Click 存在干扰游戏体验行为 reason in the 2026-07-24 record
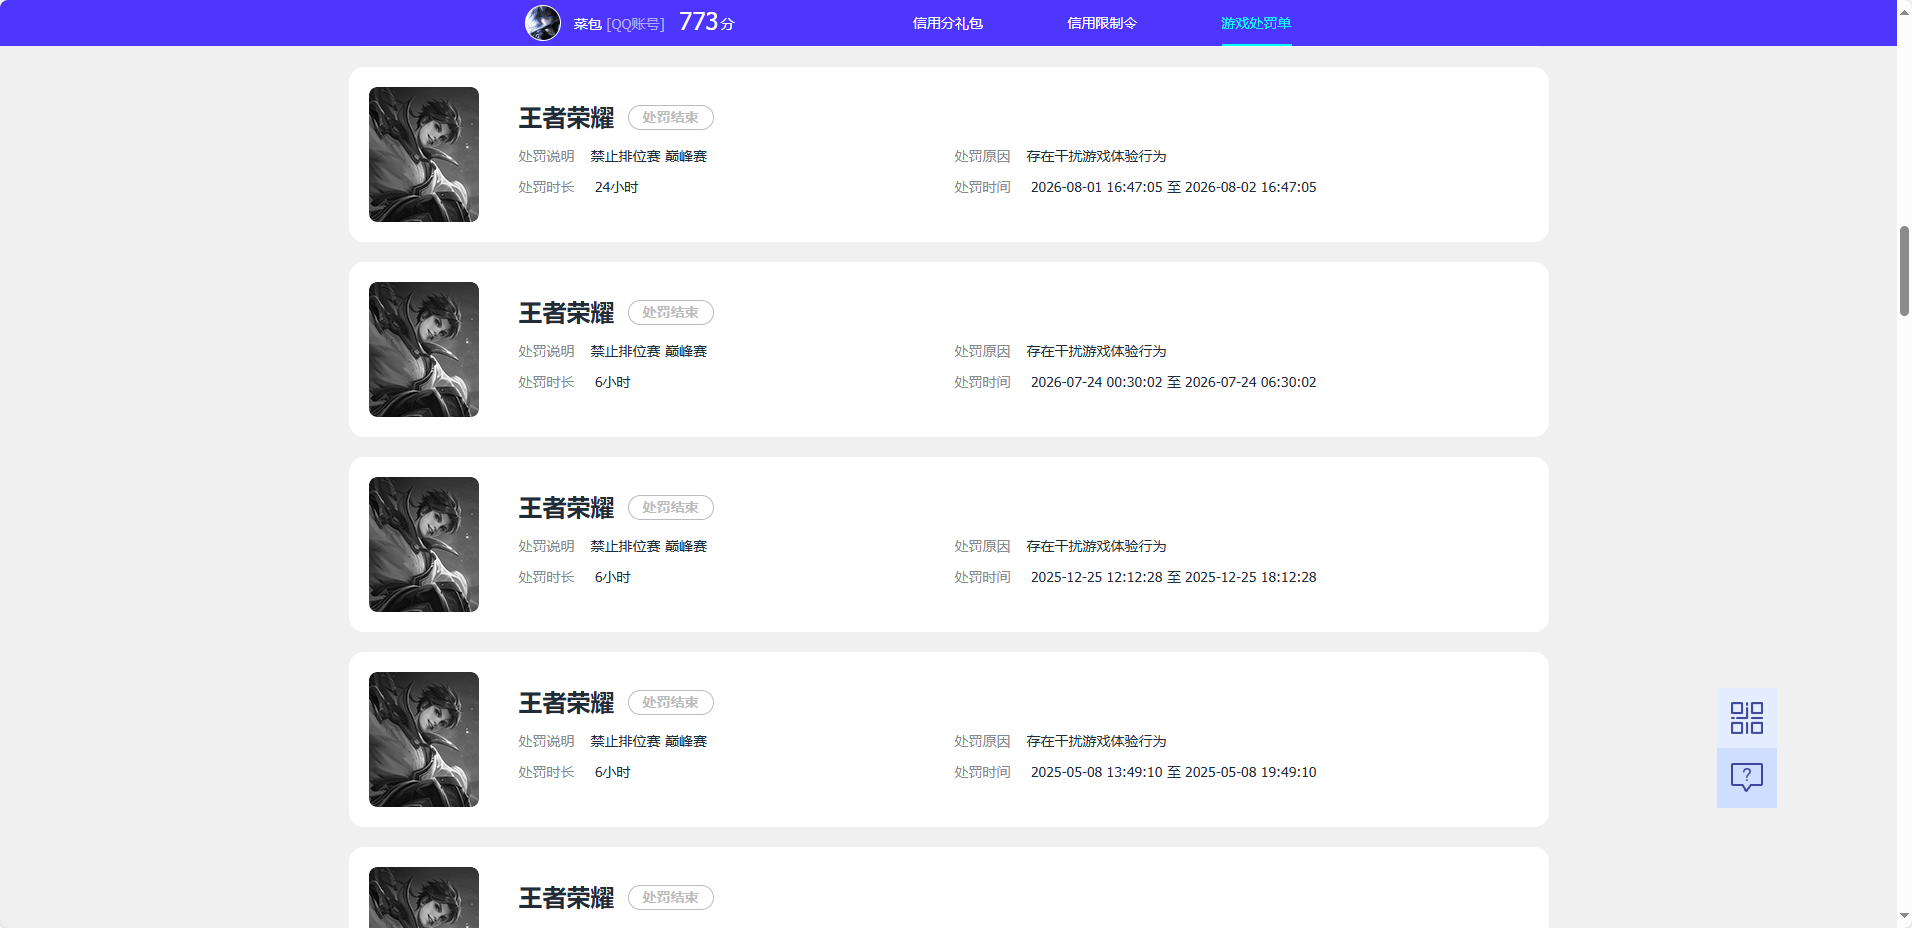The image size is (1912, 928). [x=1096, y=351]
